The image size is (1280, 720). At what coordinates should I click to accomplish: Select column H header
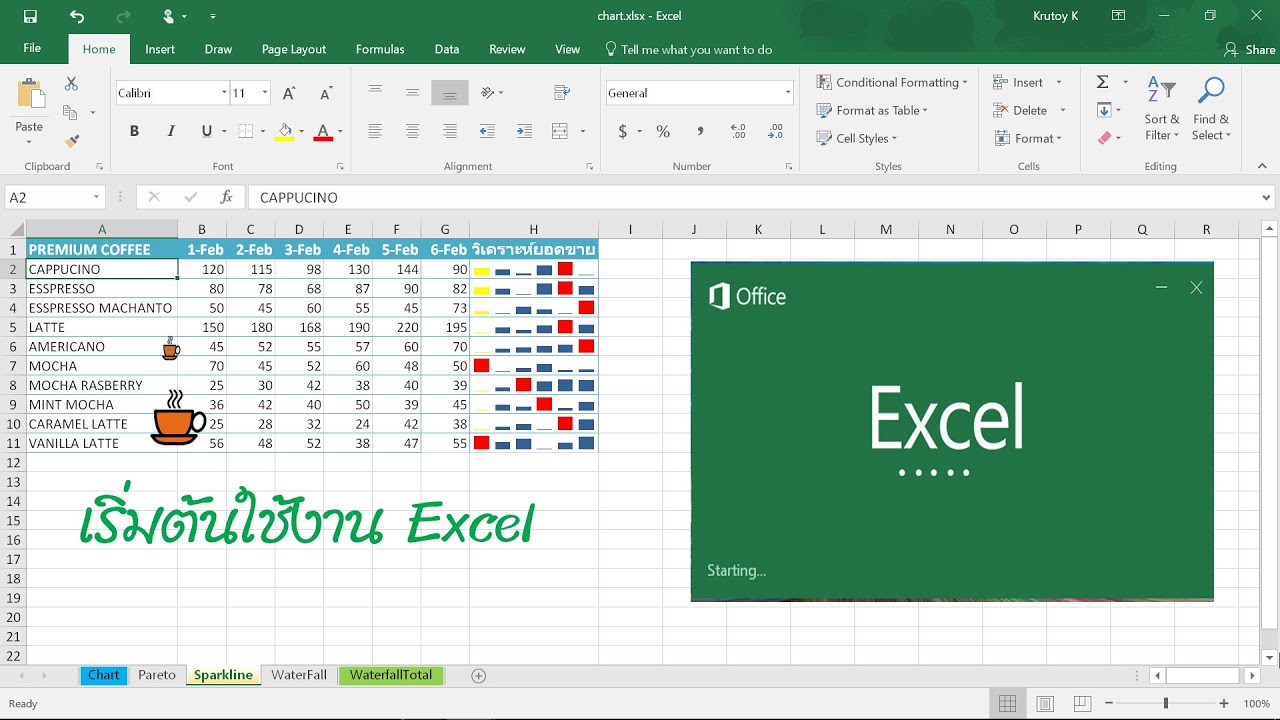pos(534,230)
